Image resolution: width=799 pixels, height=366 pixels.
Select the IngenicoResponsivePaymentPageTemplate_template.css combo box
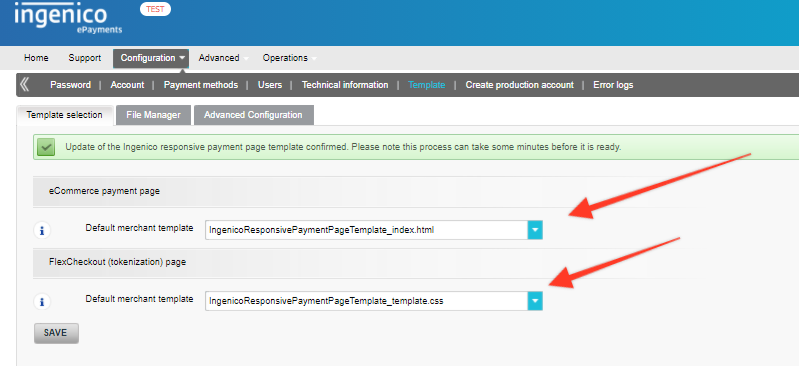point(374,301)
